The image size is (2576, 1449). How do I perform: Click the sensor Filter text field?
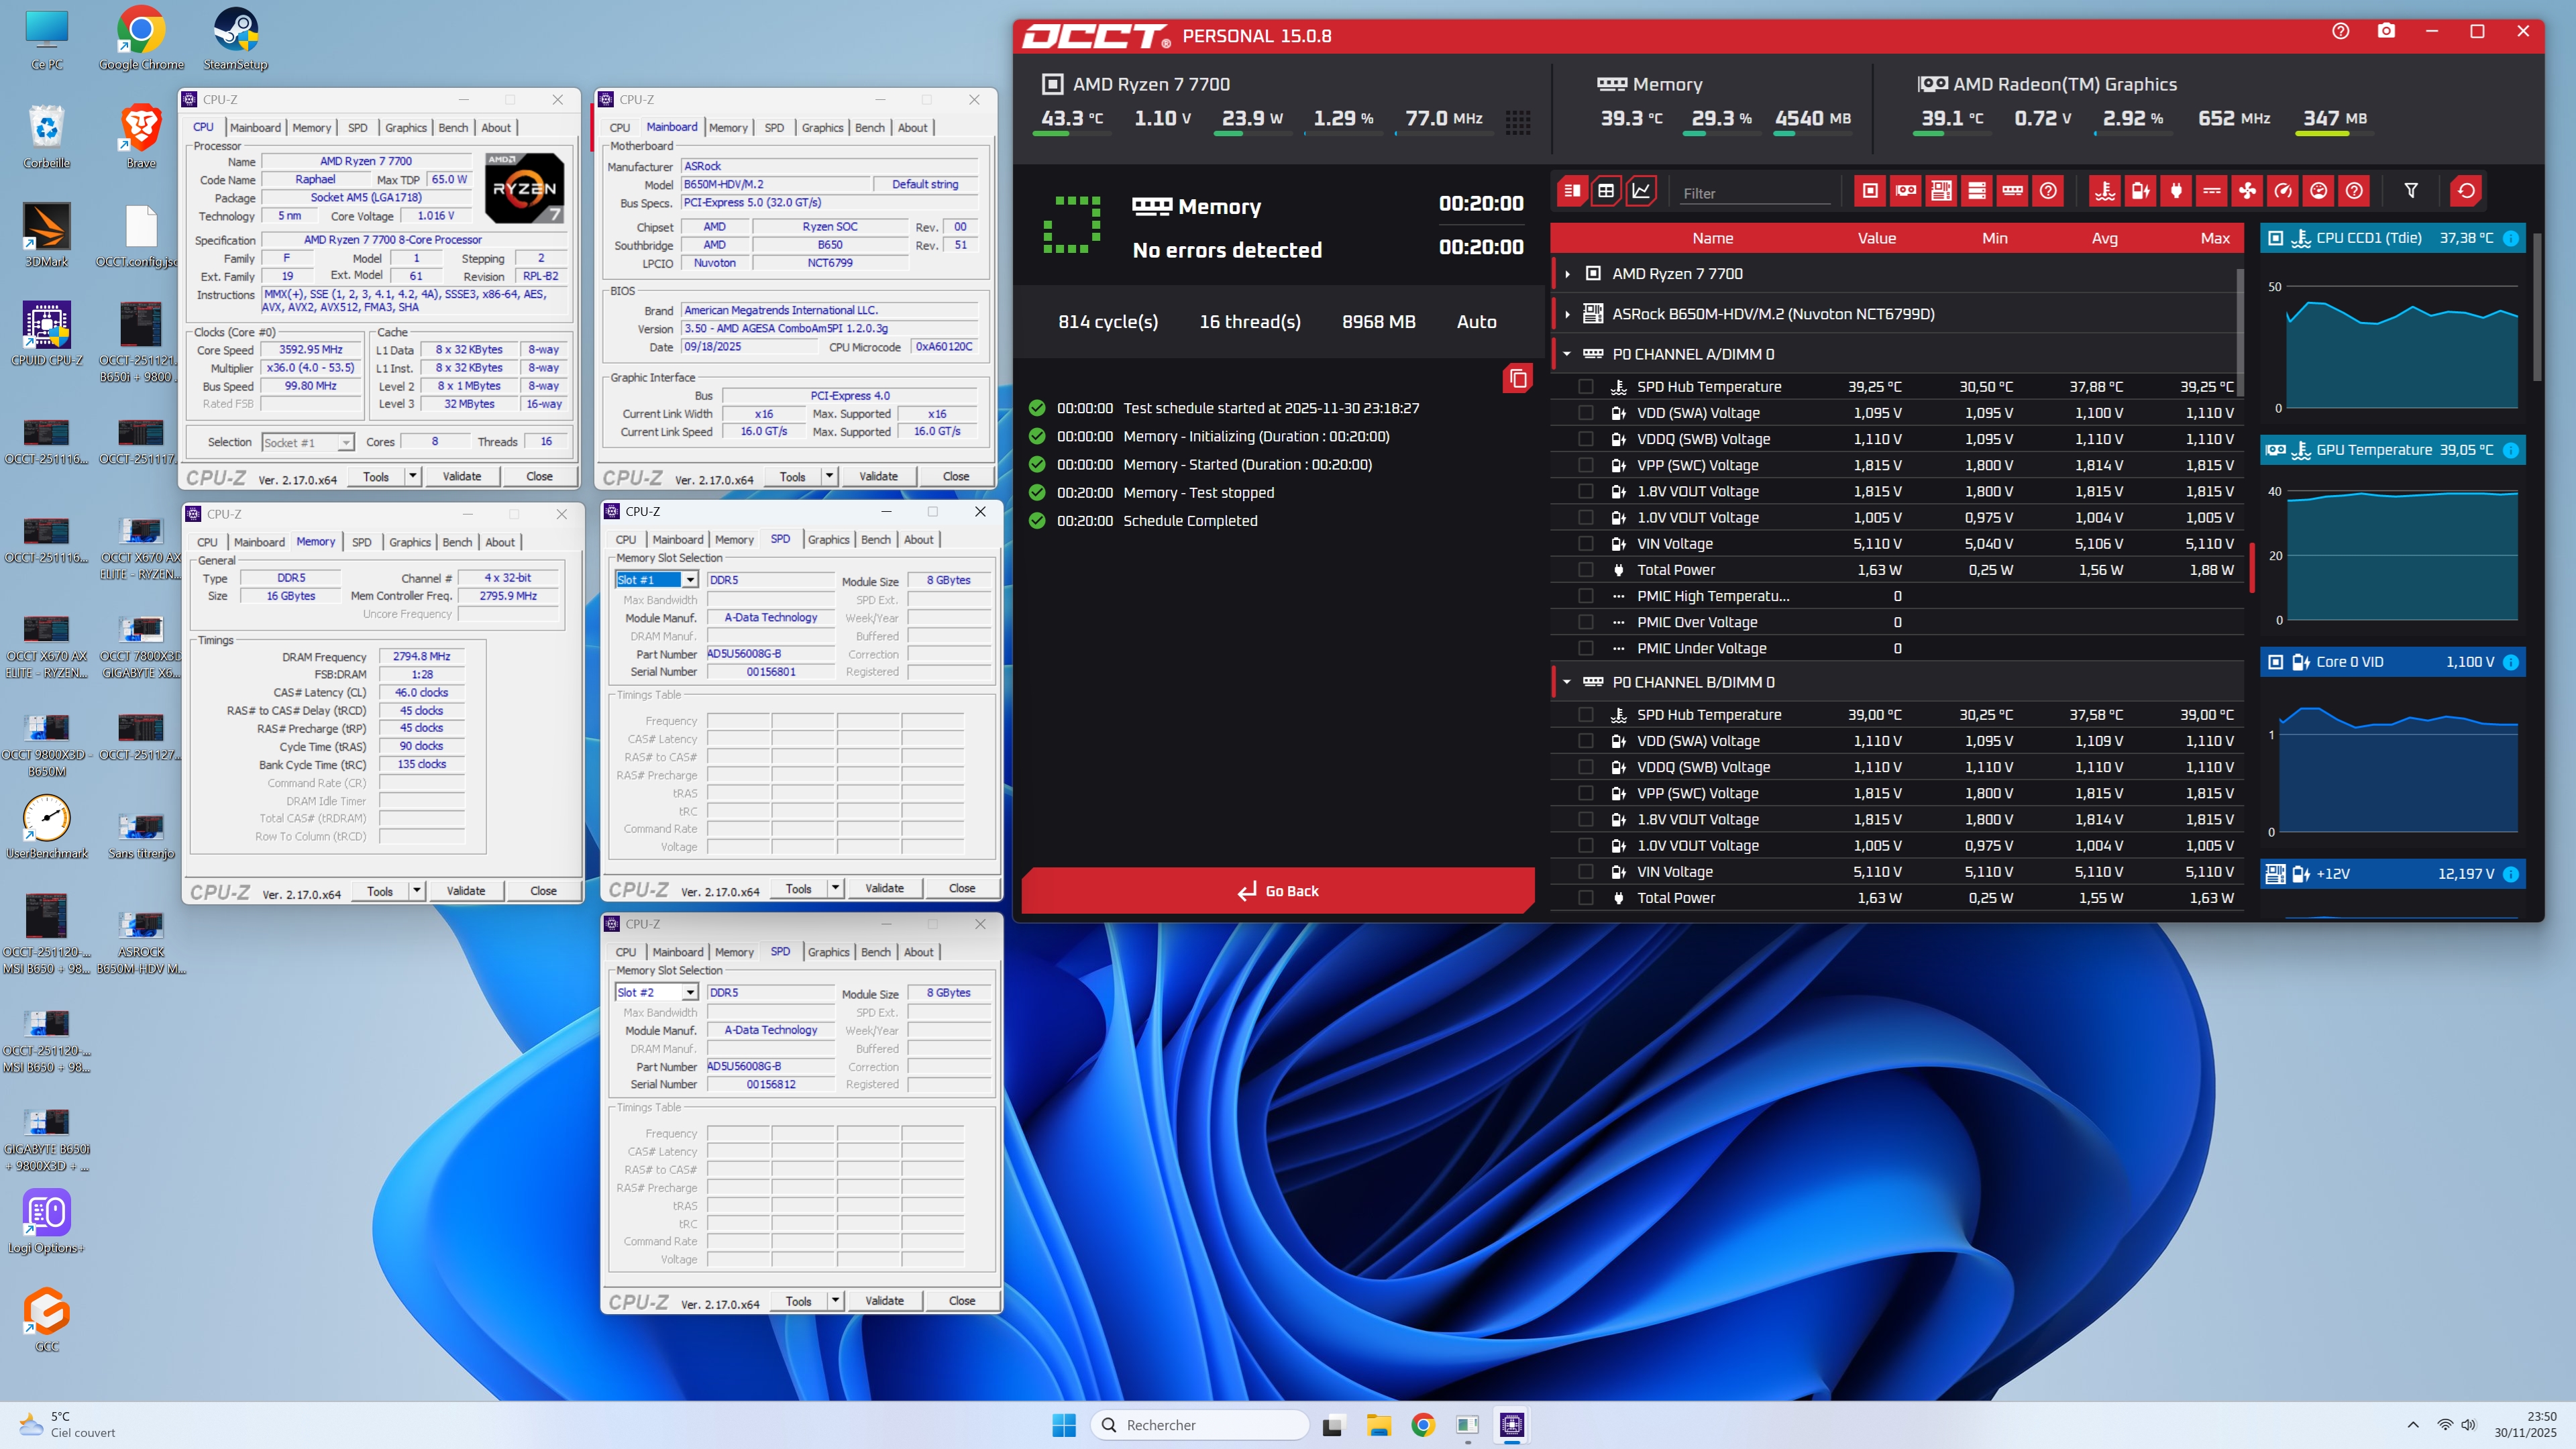[1755, 193]
